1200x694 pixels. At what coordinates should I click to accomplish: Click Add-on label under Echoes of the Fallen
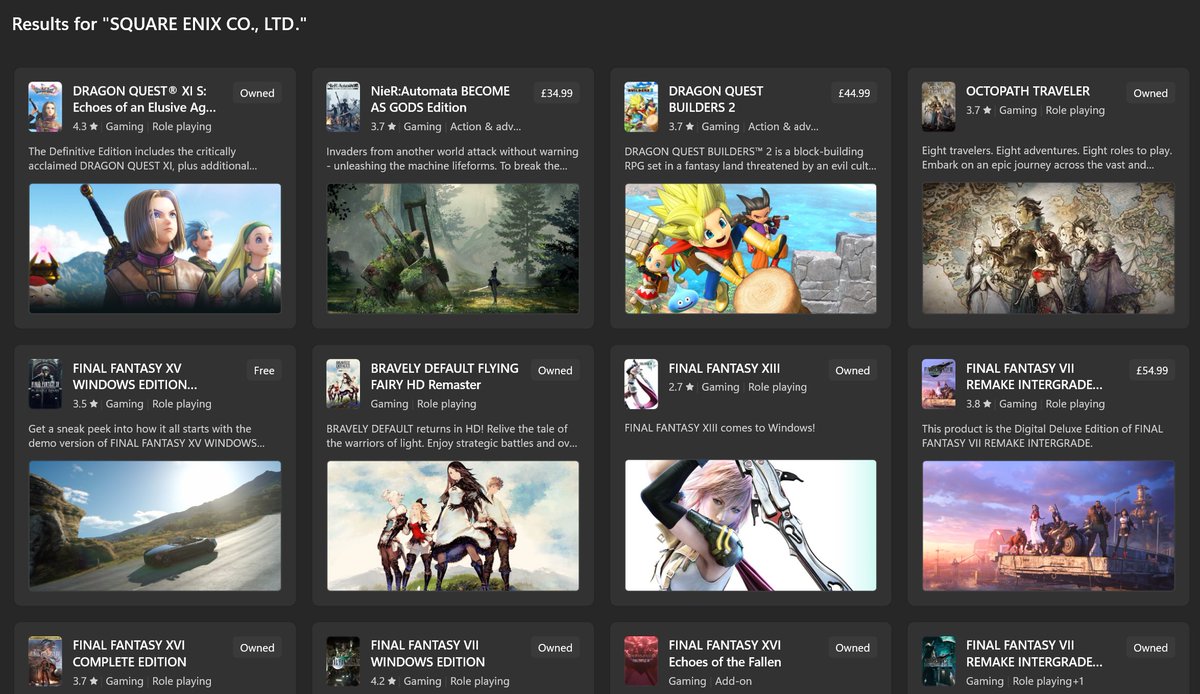733,681
